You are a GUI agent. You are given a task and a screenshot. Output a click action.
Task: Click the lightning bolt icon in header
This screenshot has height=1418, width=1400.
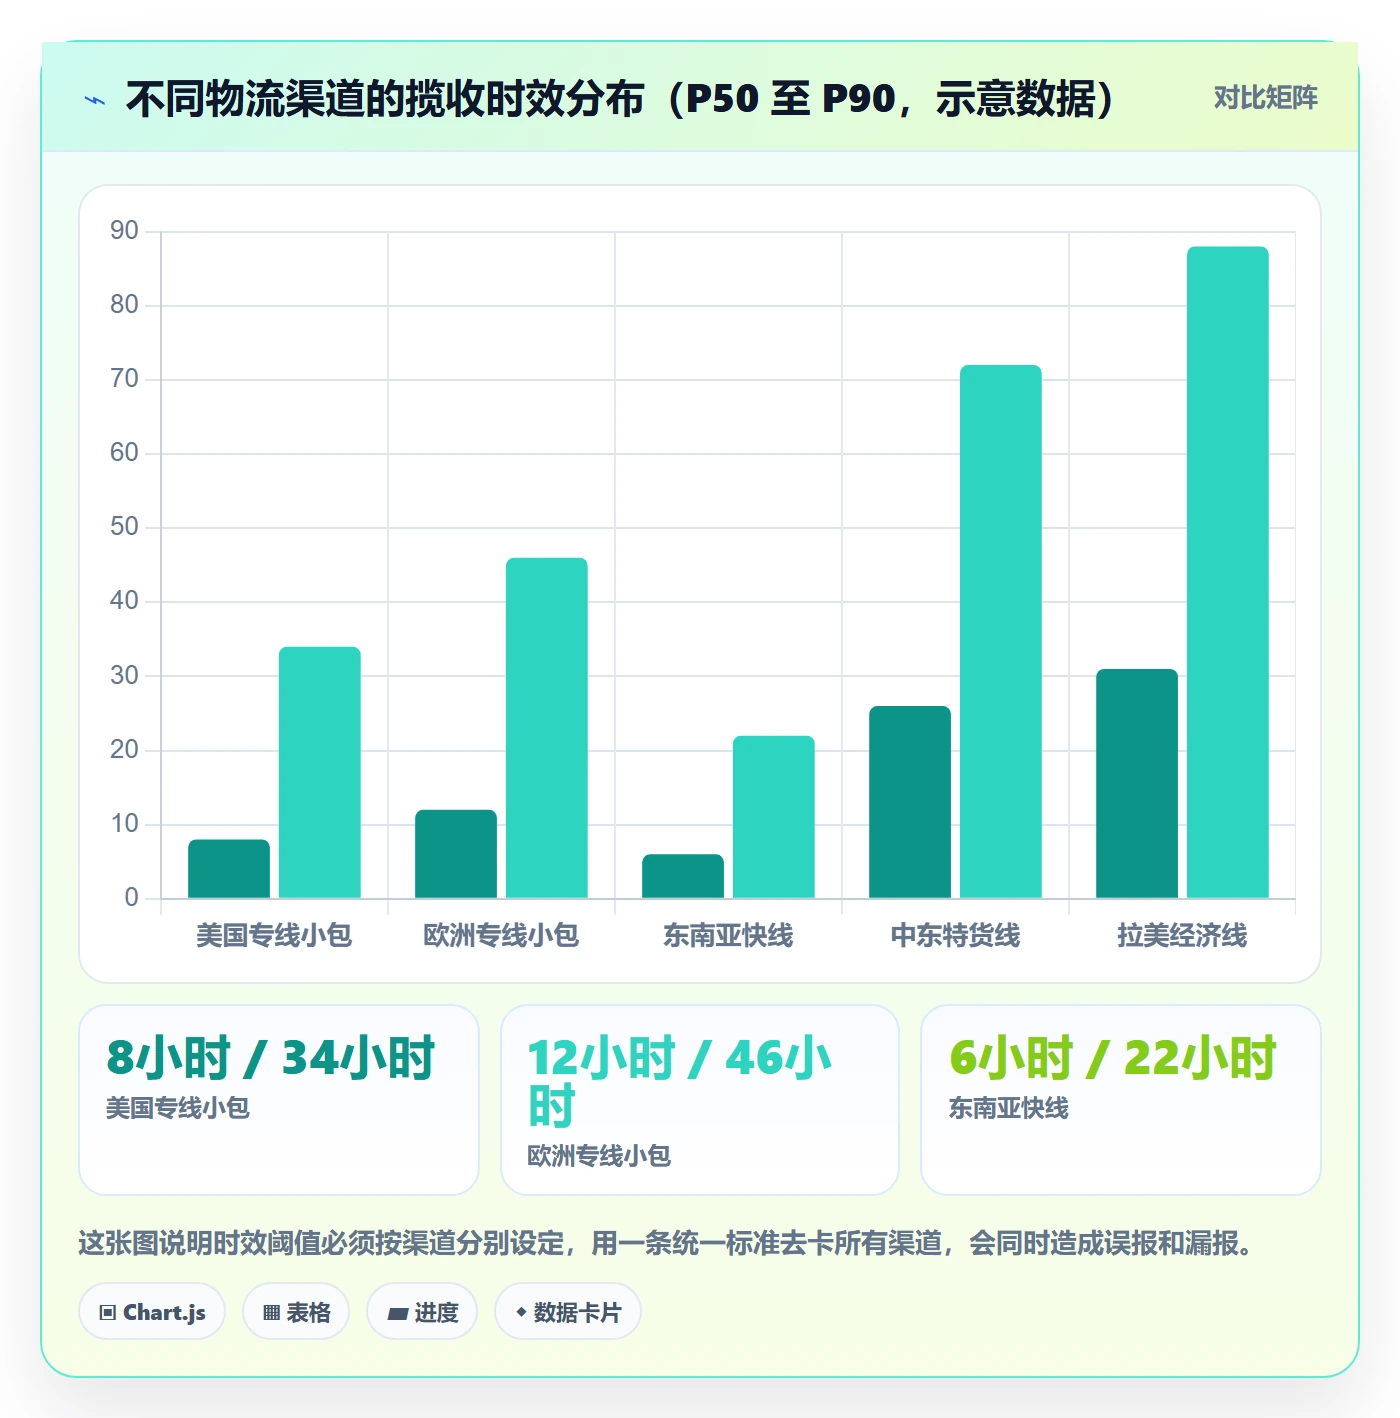pyautogui.click(x=95, y=100)
